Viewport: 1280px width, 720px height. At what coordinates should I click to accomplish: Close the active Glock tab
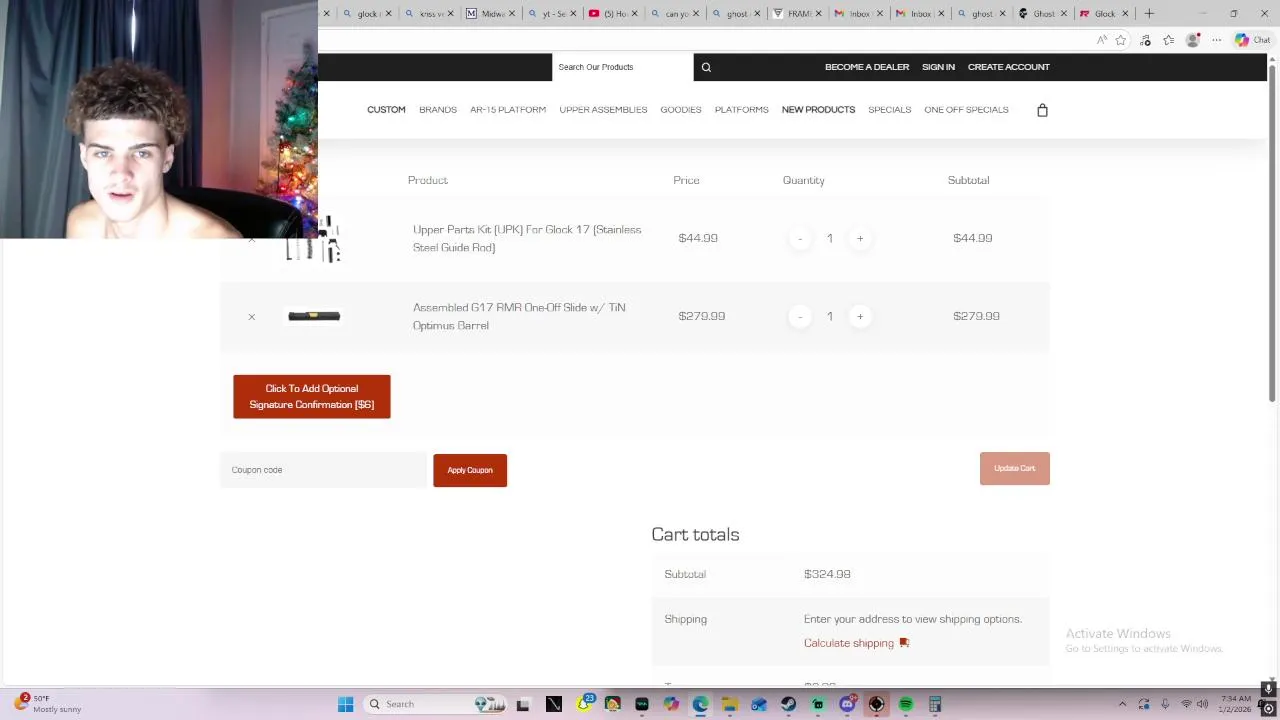click(x=1125, y=13)
